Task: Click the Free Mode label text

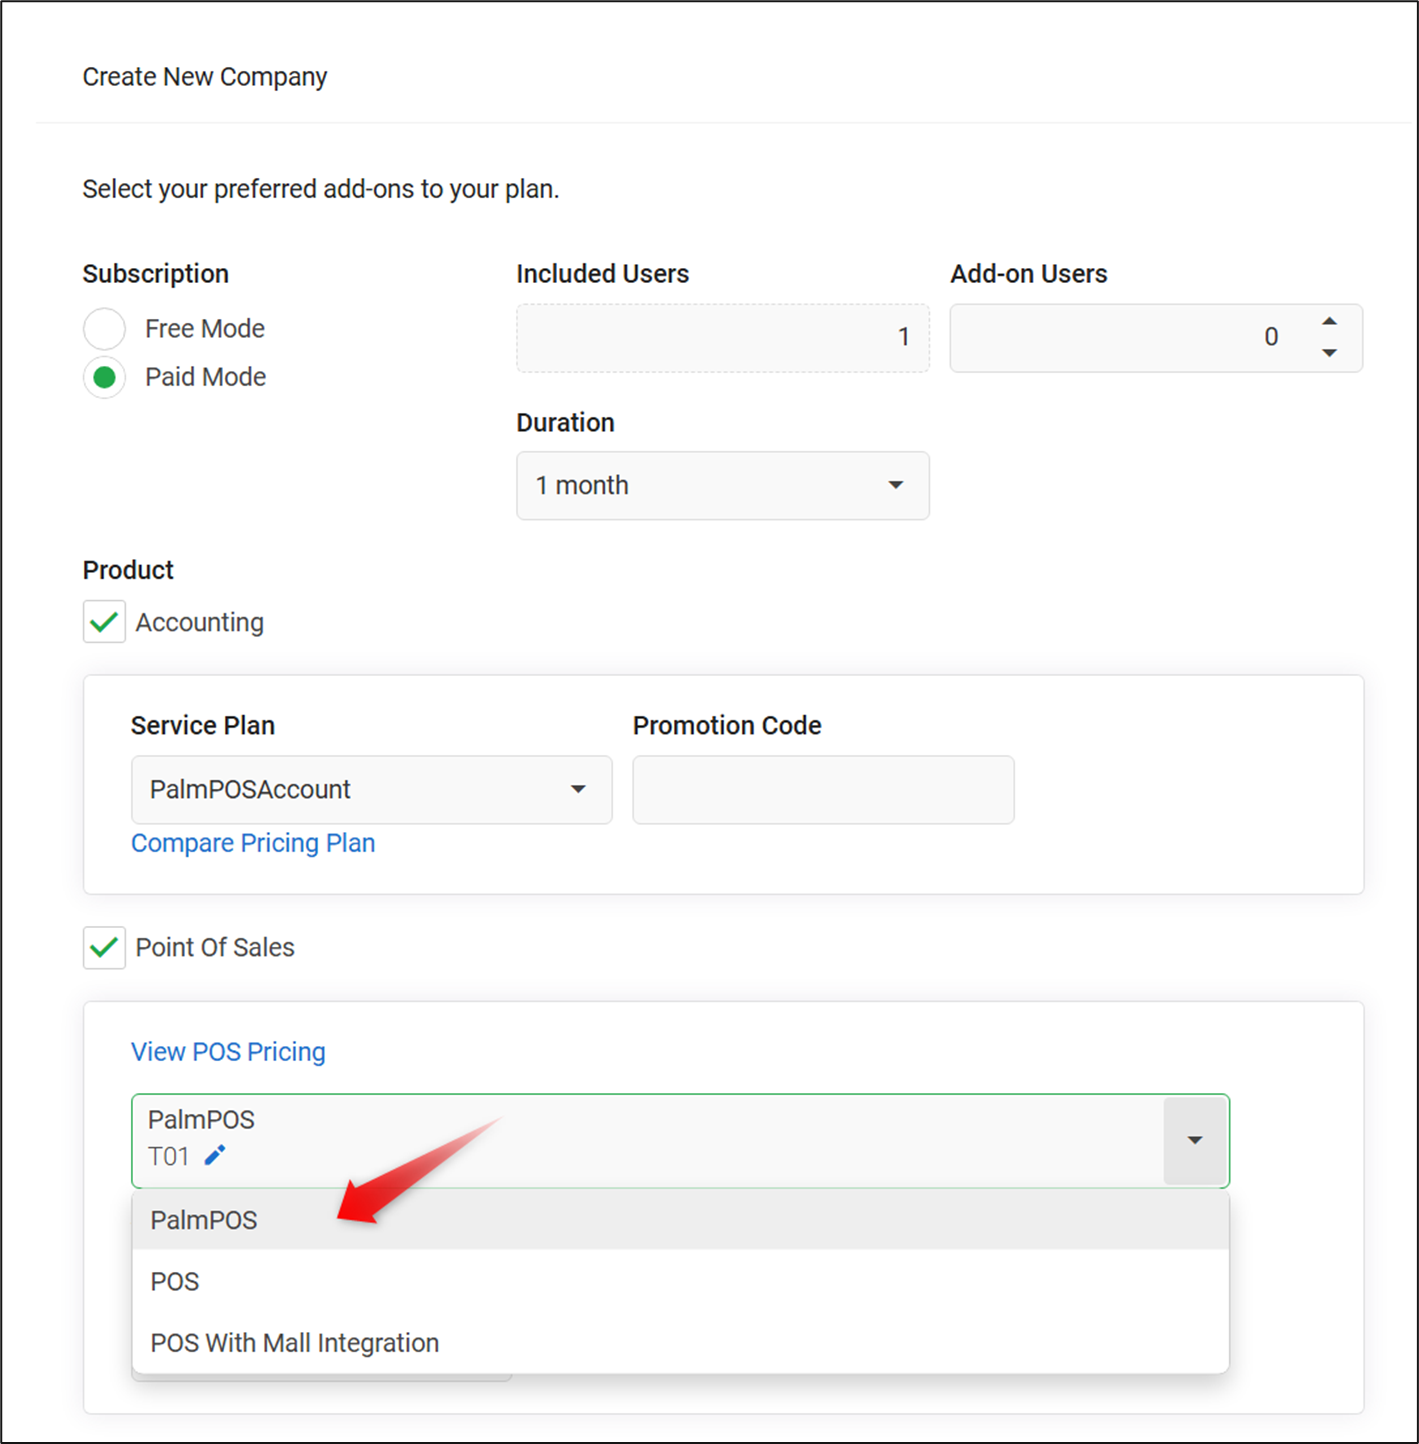Action: coord(205,329)
